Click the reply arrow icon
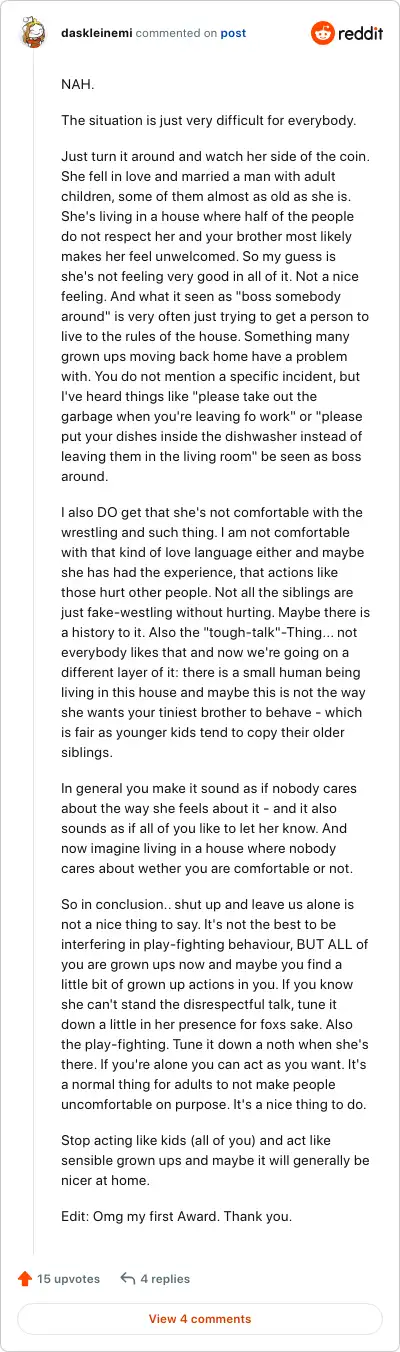400x1352 pixels. click(x=127, y=1278)
